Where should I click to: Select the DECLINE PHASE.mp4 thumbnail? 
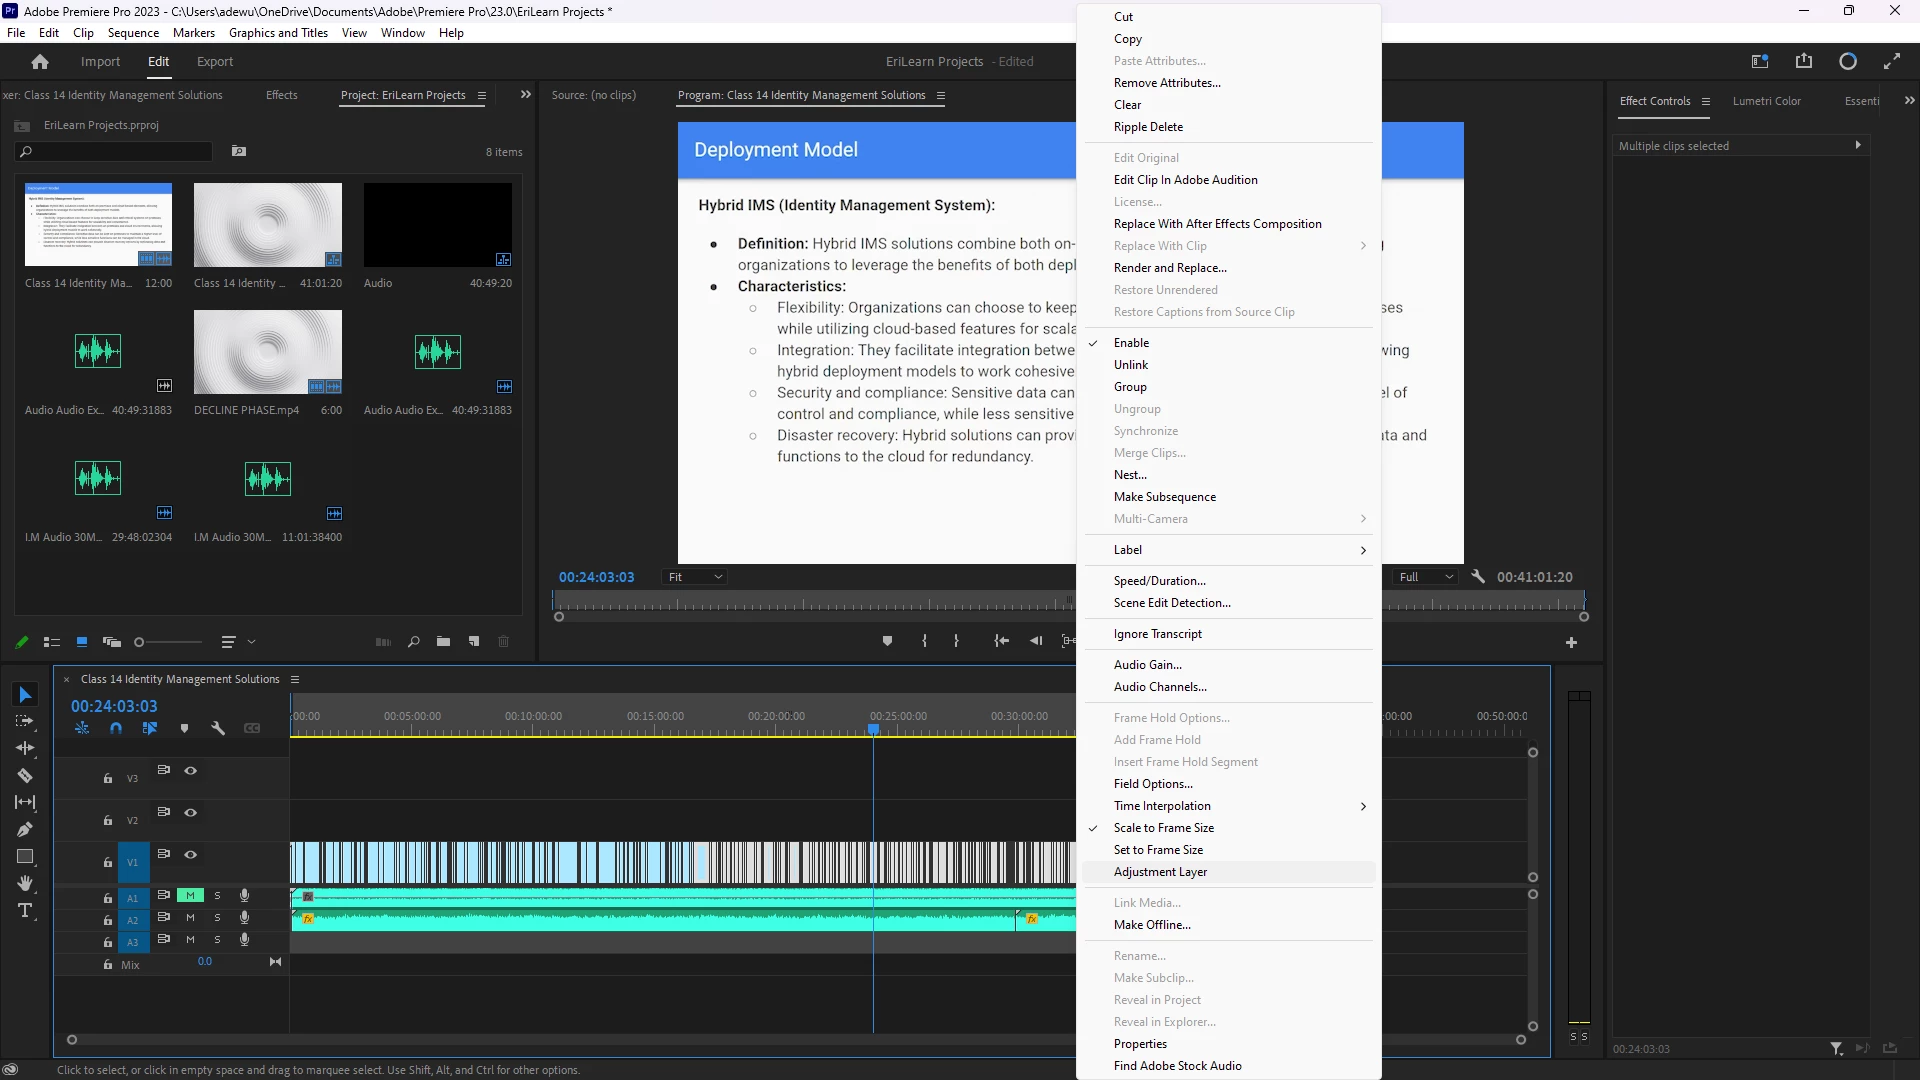point(267,352)
